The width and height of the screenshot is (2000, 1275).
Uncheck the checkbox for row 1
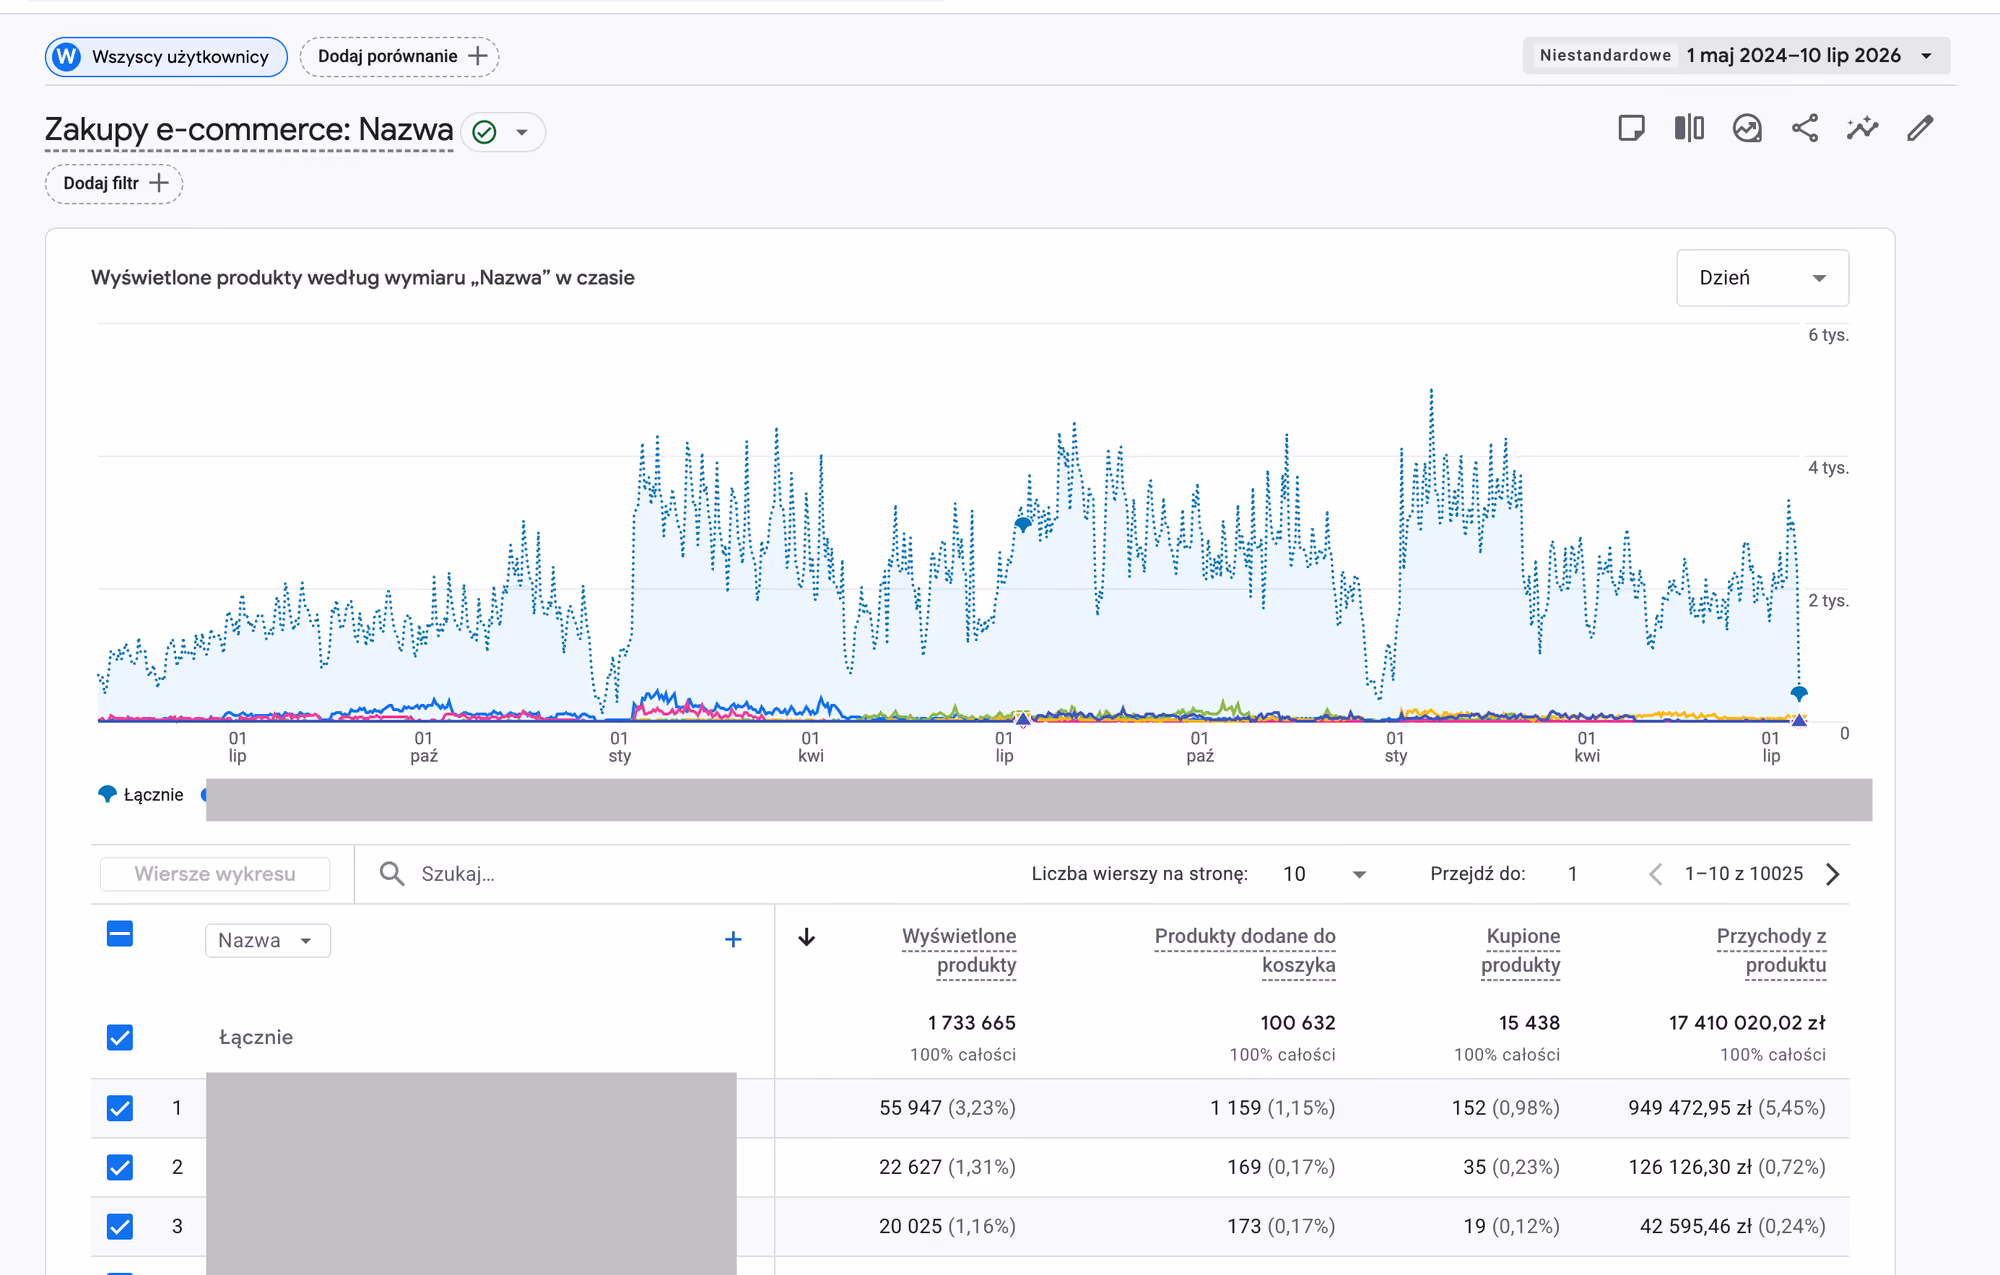pyautogui.click(x=120, y=1108)
